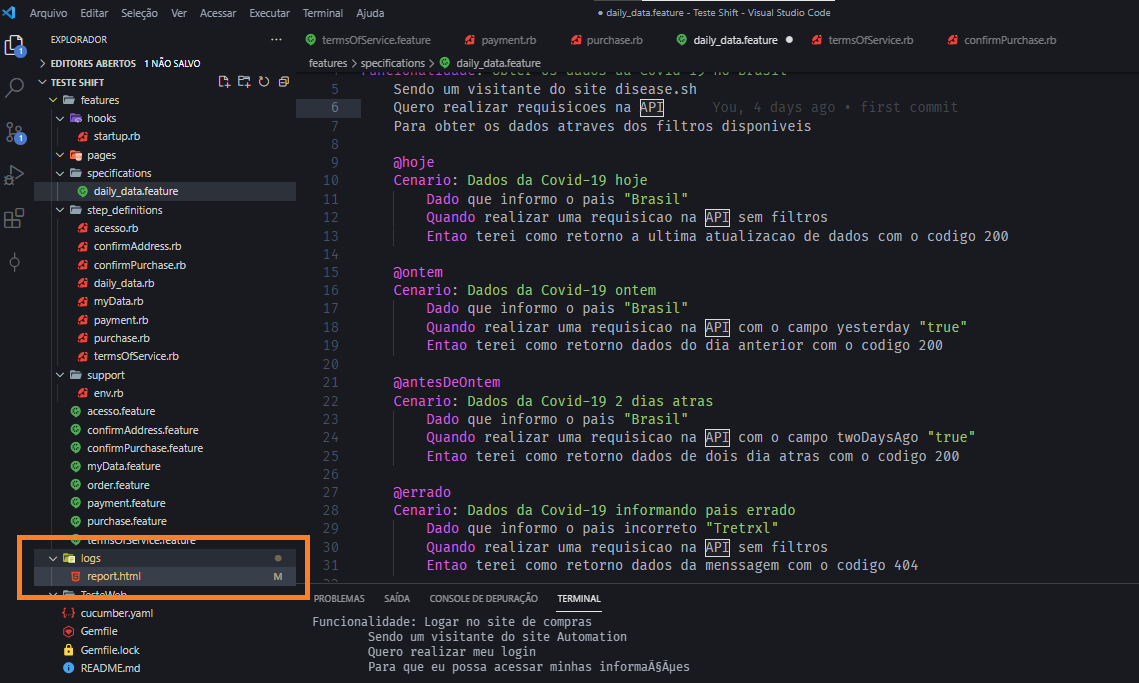Image resolution: width=1139 pixels, height=683 pixels.
Task: Open explorer more actions ellipsis
Action: tap(276, 39)
